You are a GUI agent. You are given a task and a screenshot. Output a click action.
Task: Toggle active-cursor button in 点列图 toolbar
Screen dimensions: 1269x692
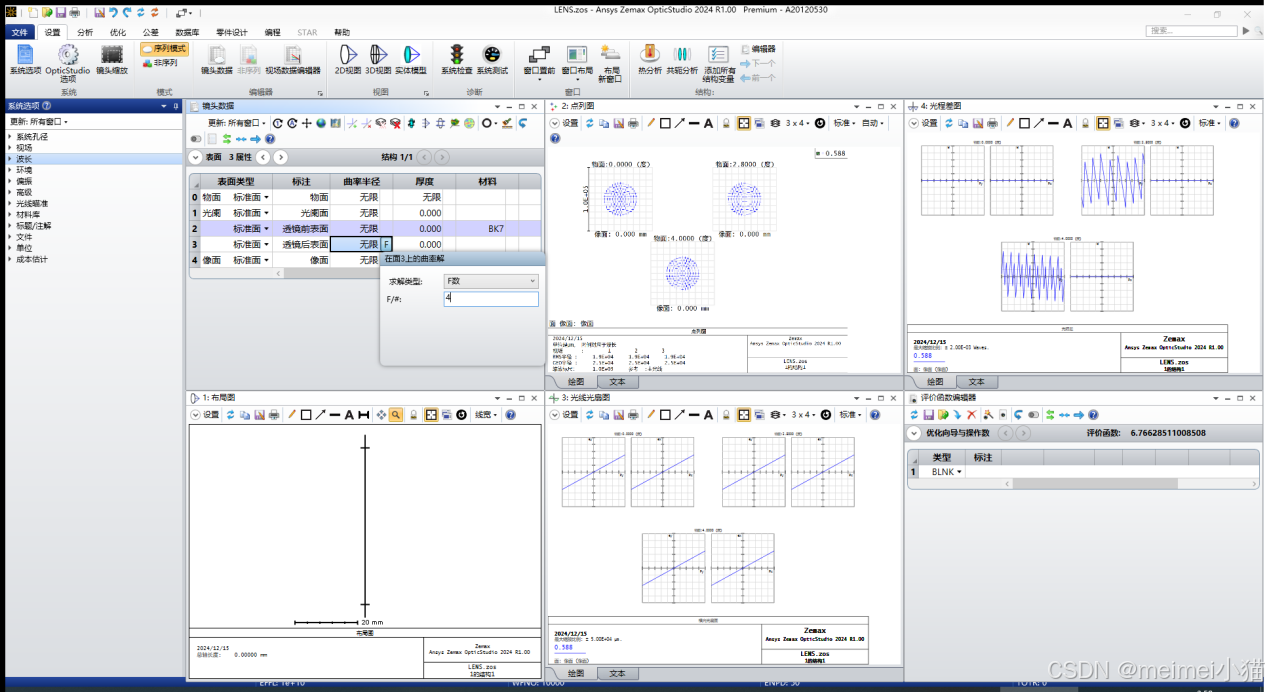744,123
